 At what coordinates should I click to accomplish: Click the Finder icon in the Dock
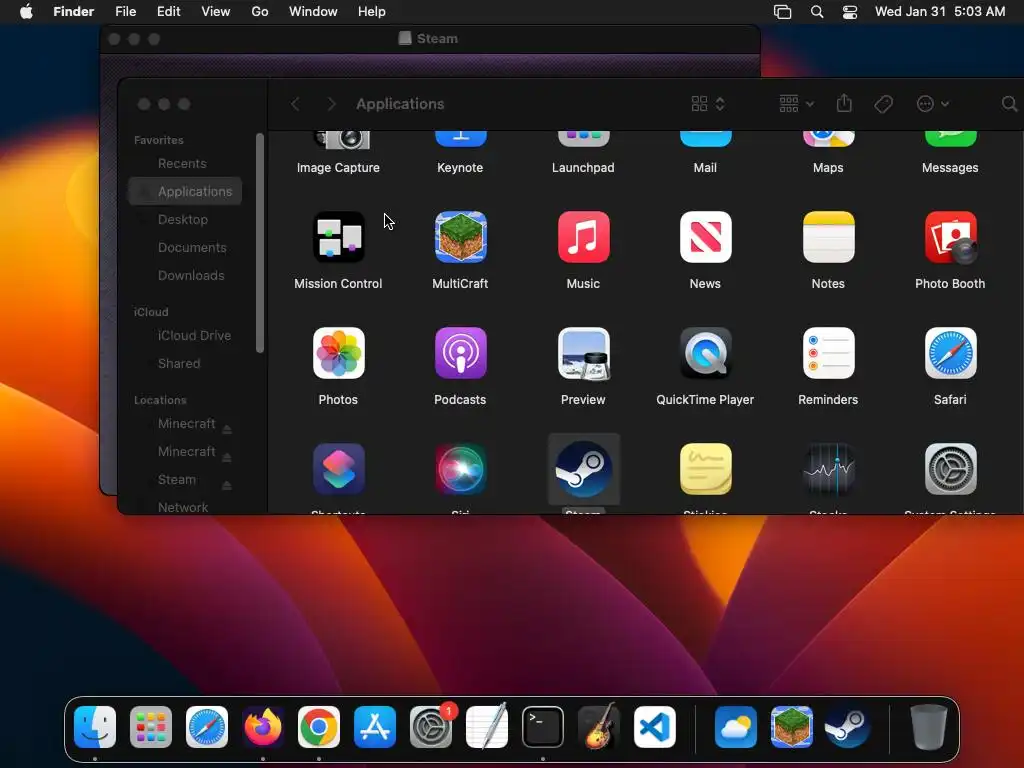pos(95,727)
